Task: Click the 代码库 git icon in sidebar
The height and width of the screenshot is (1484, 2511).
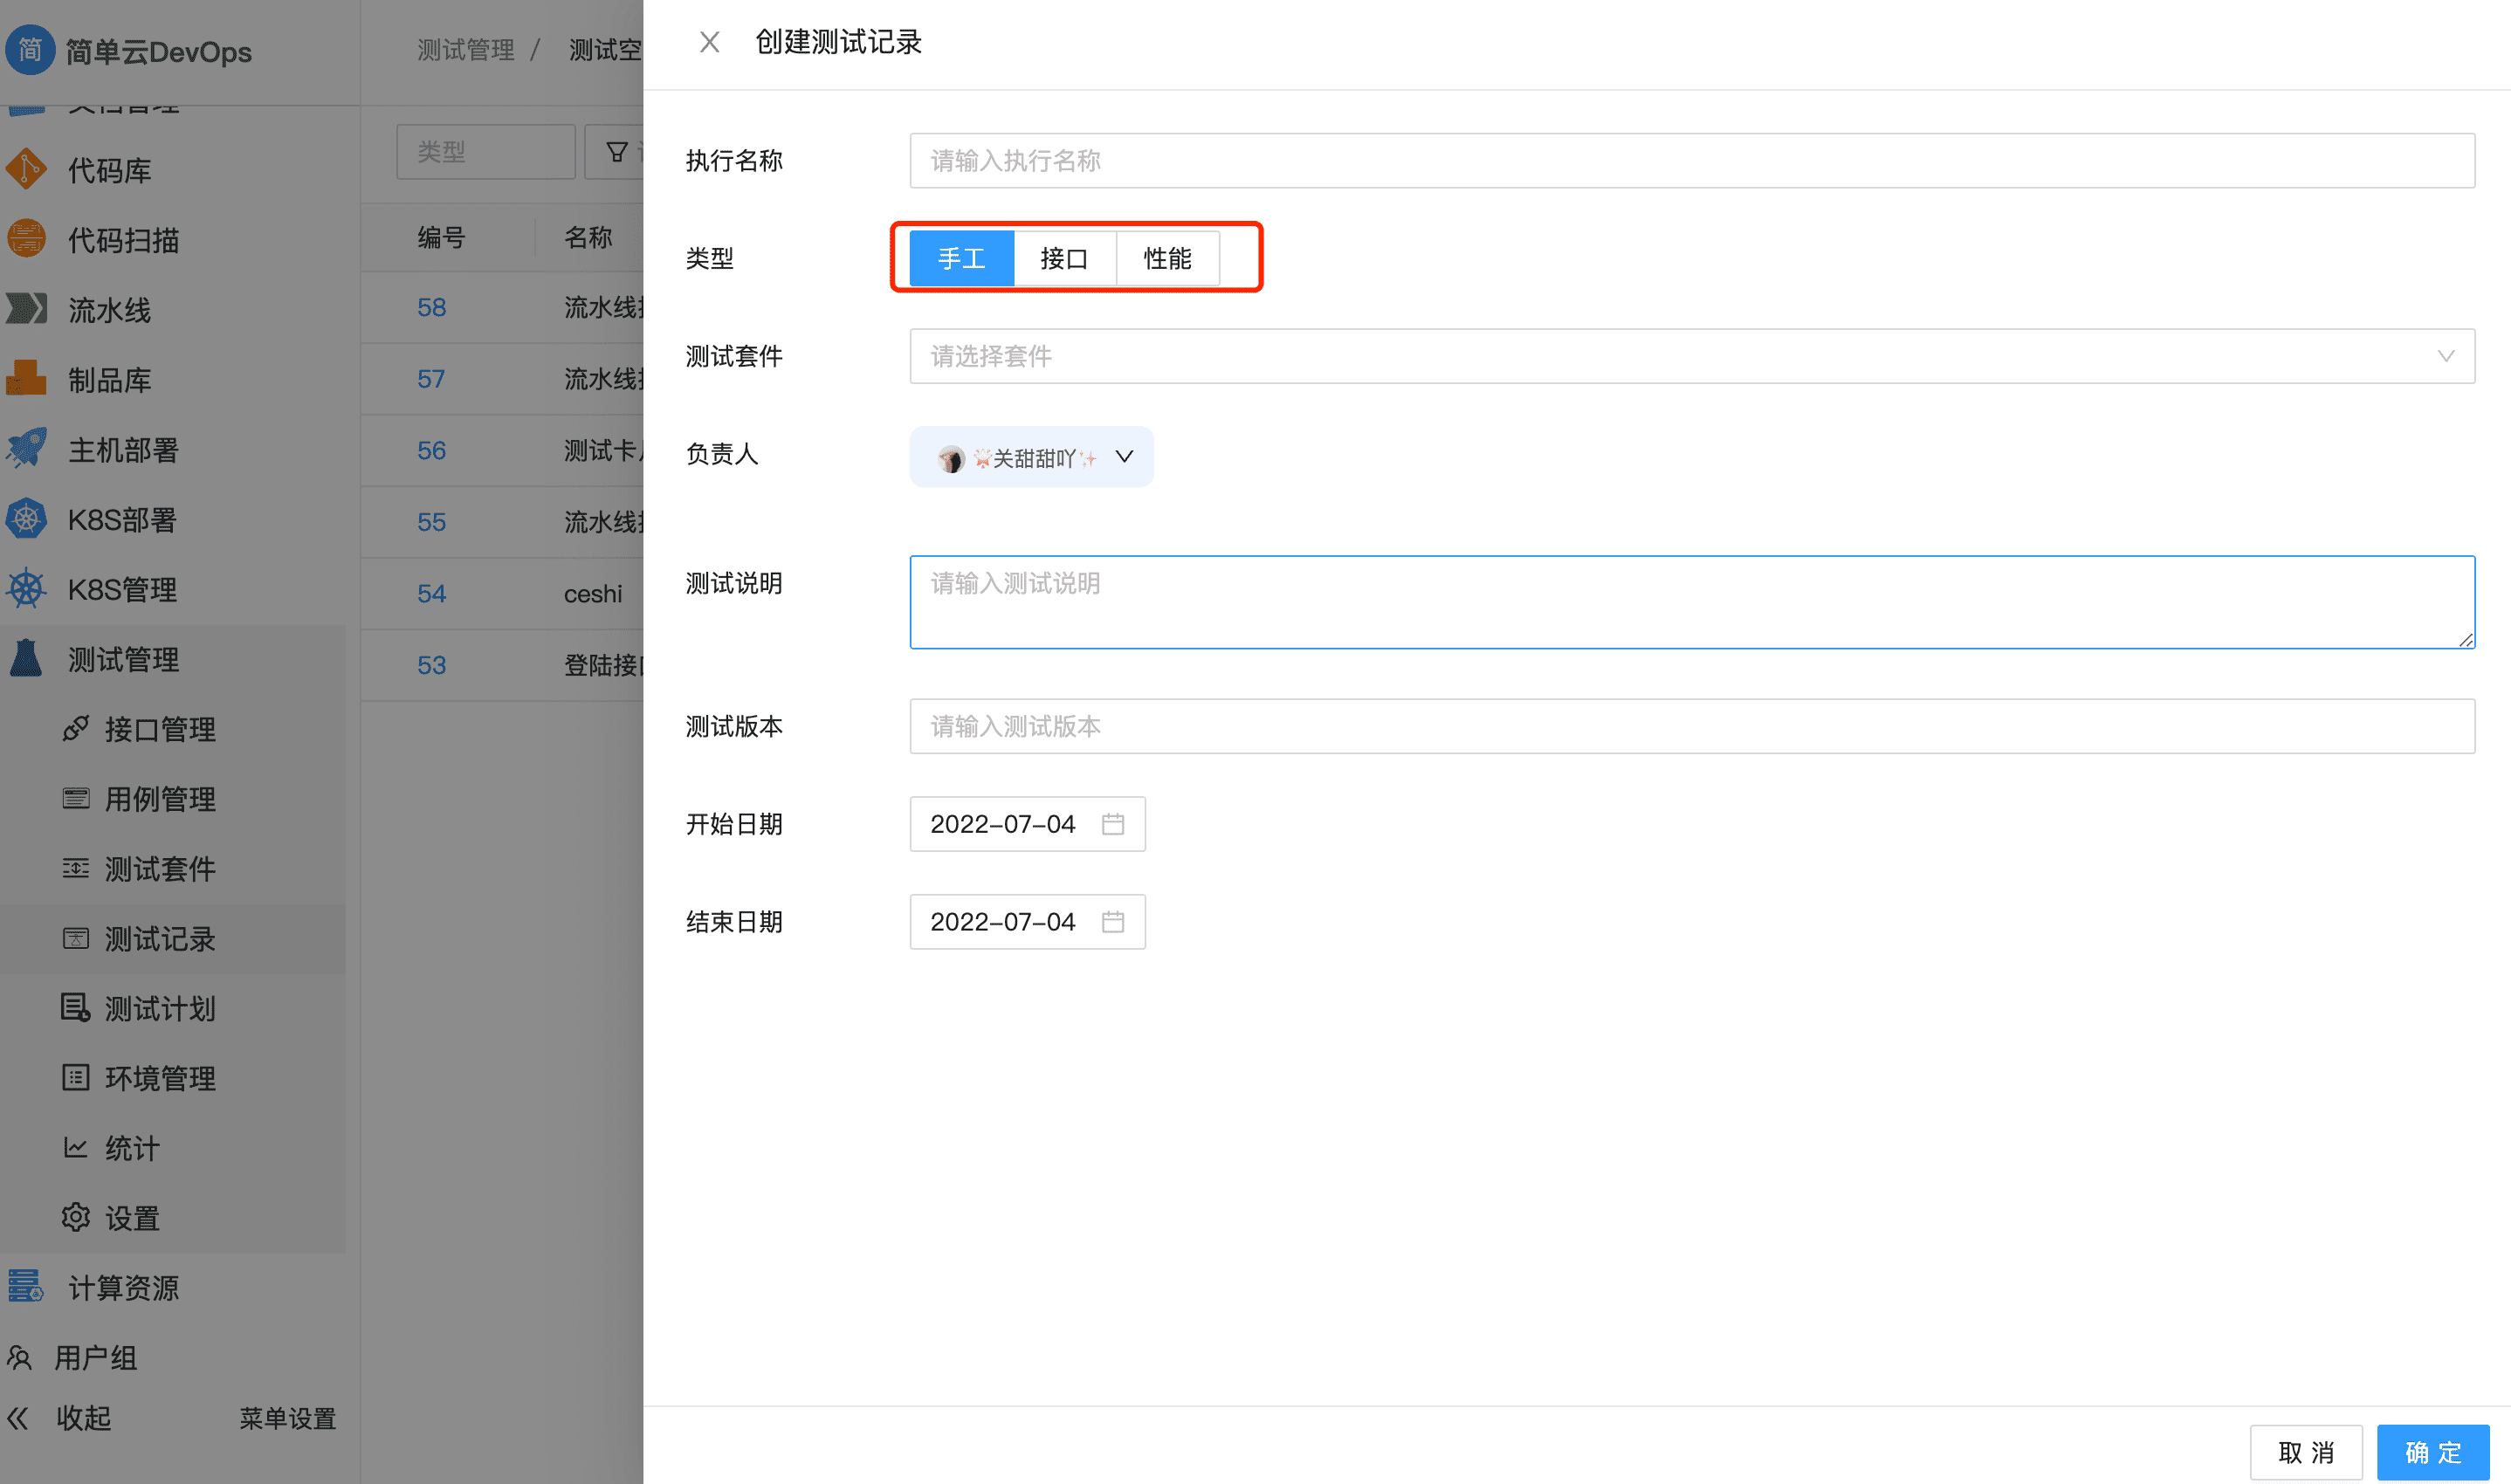Action: coord(27,170)
